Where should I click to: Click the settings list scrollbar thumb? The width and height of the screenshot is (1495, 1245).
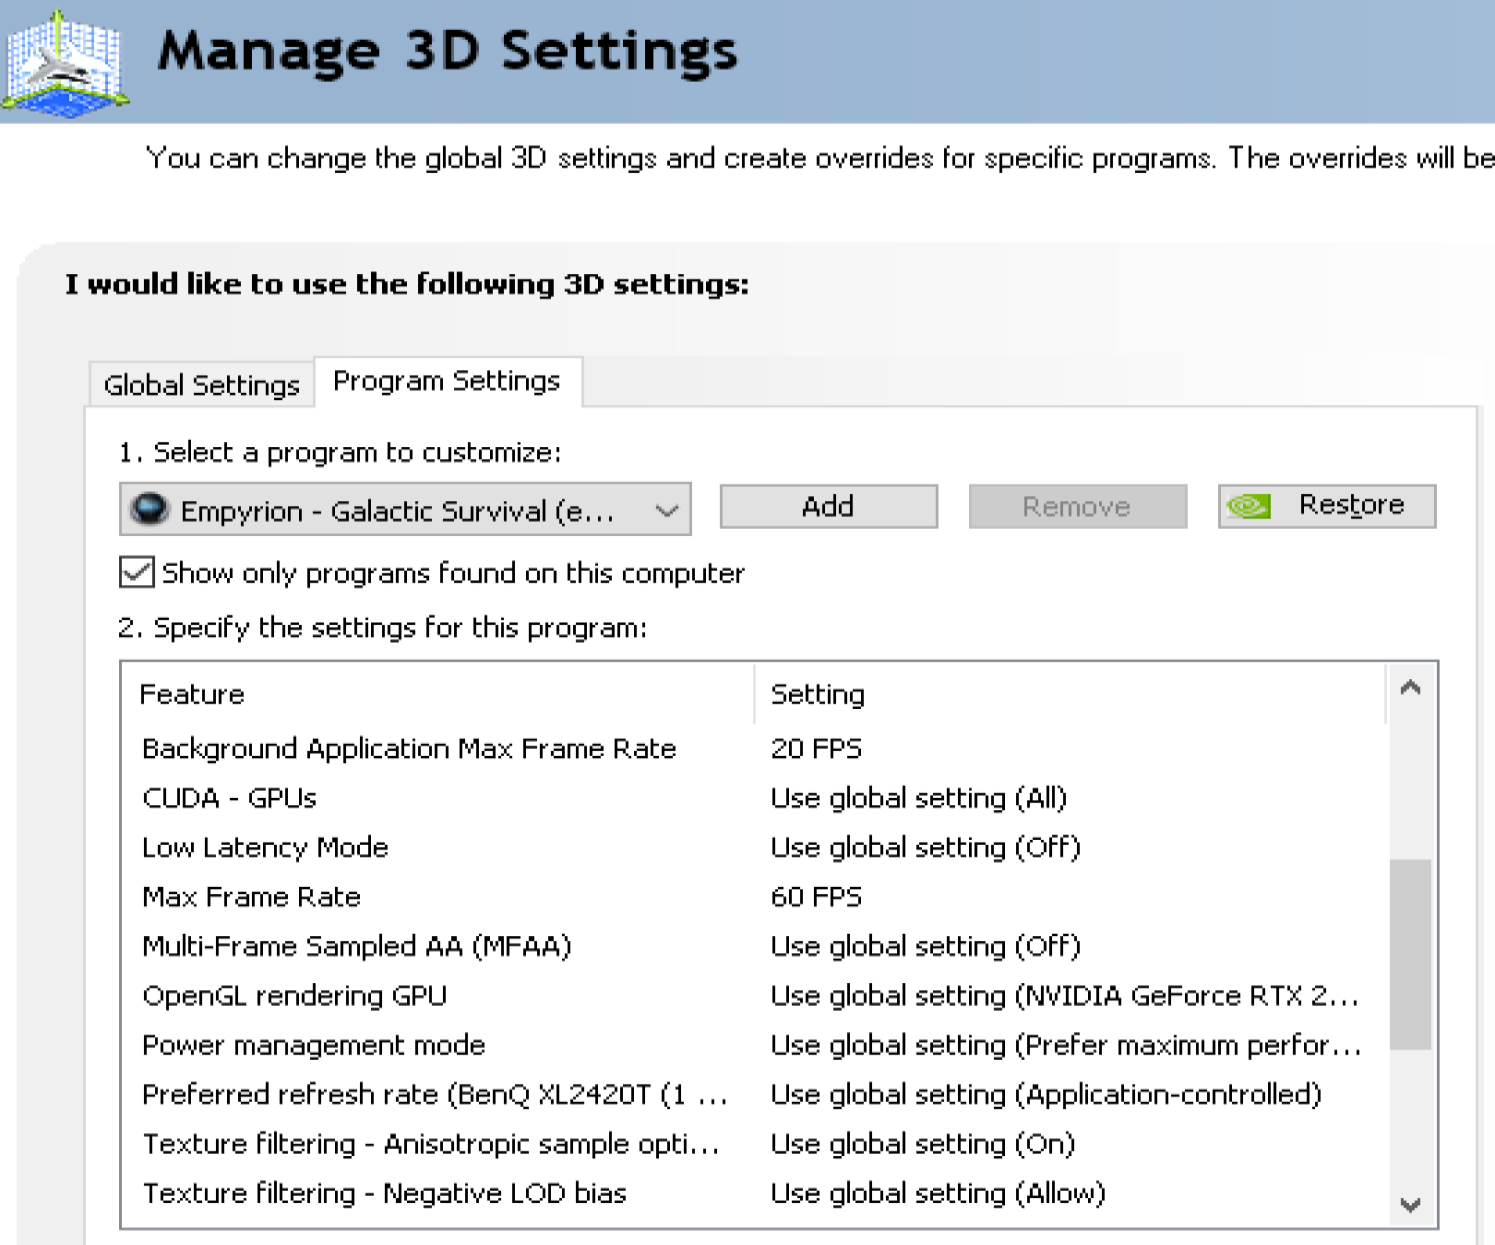tap(1410, 955)
